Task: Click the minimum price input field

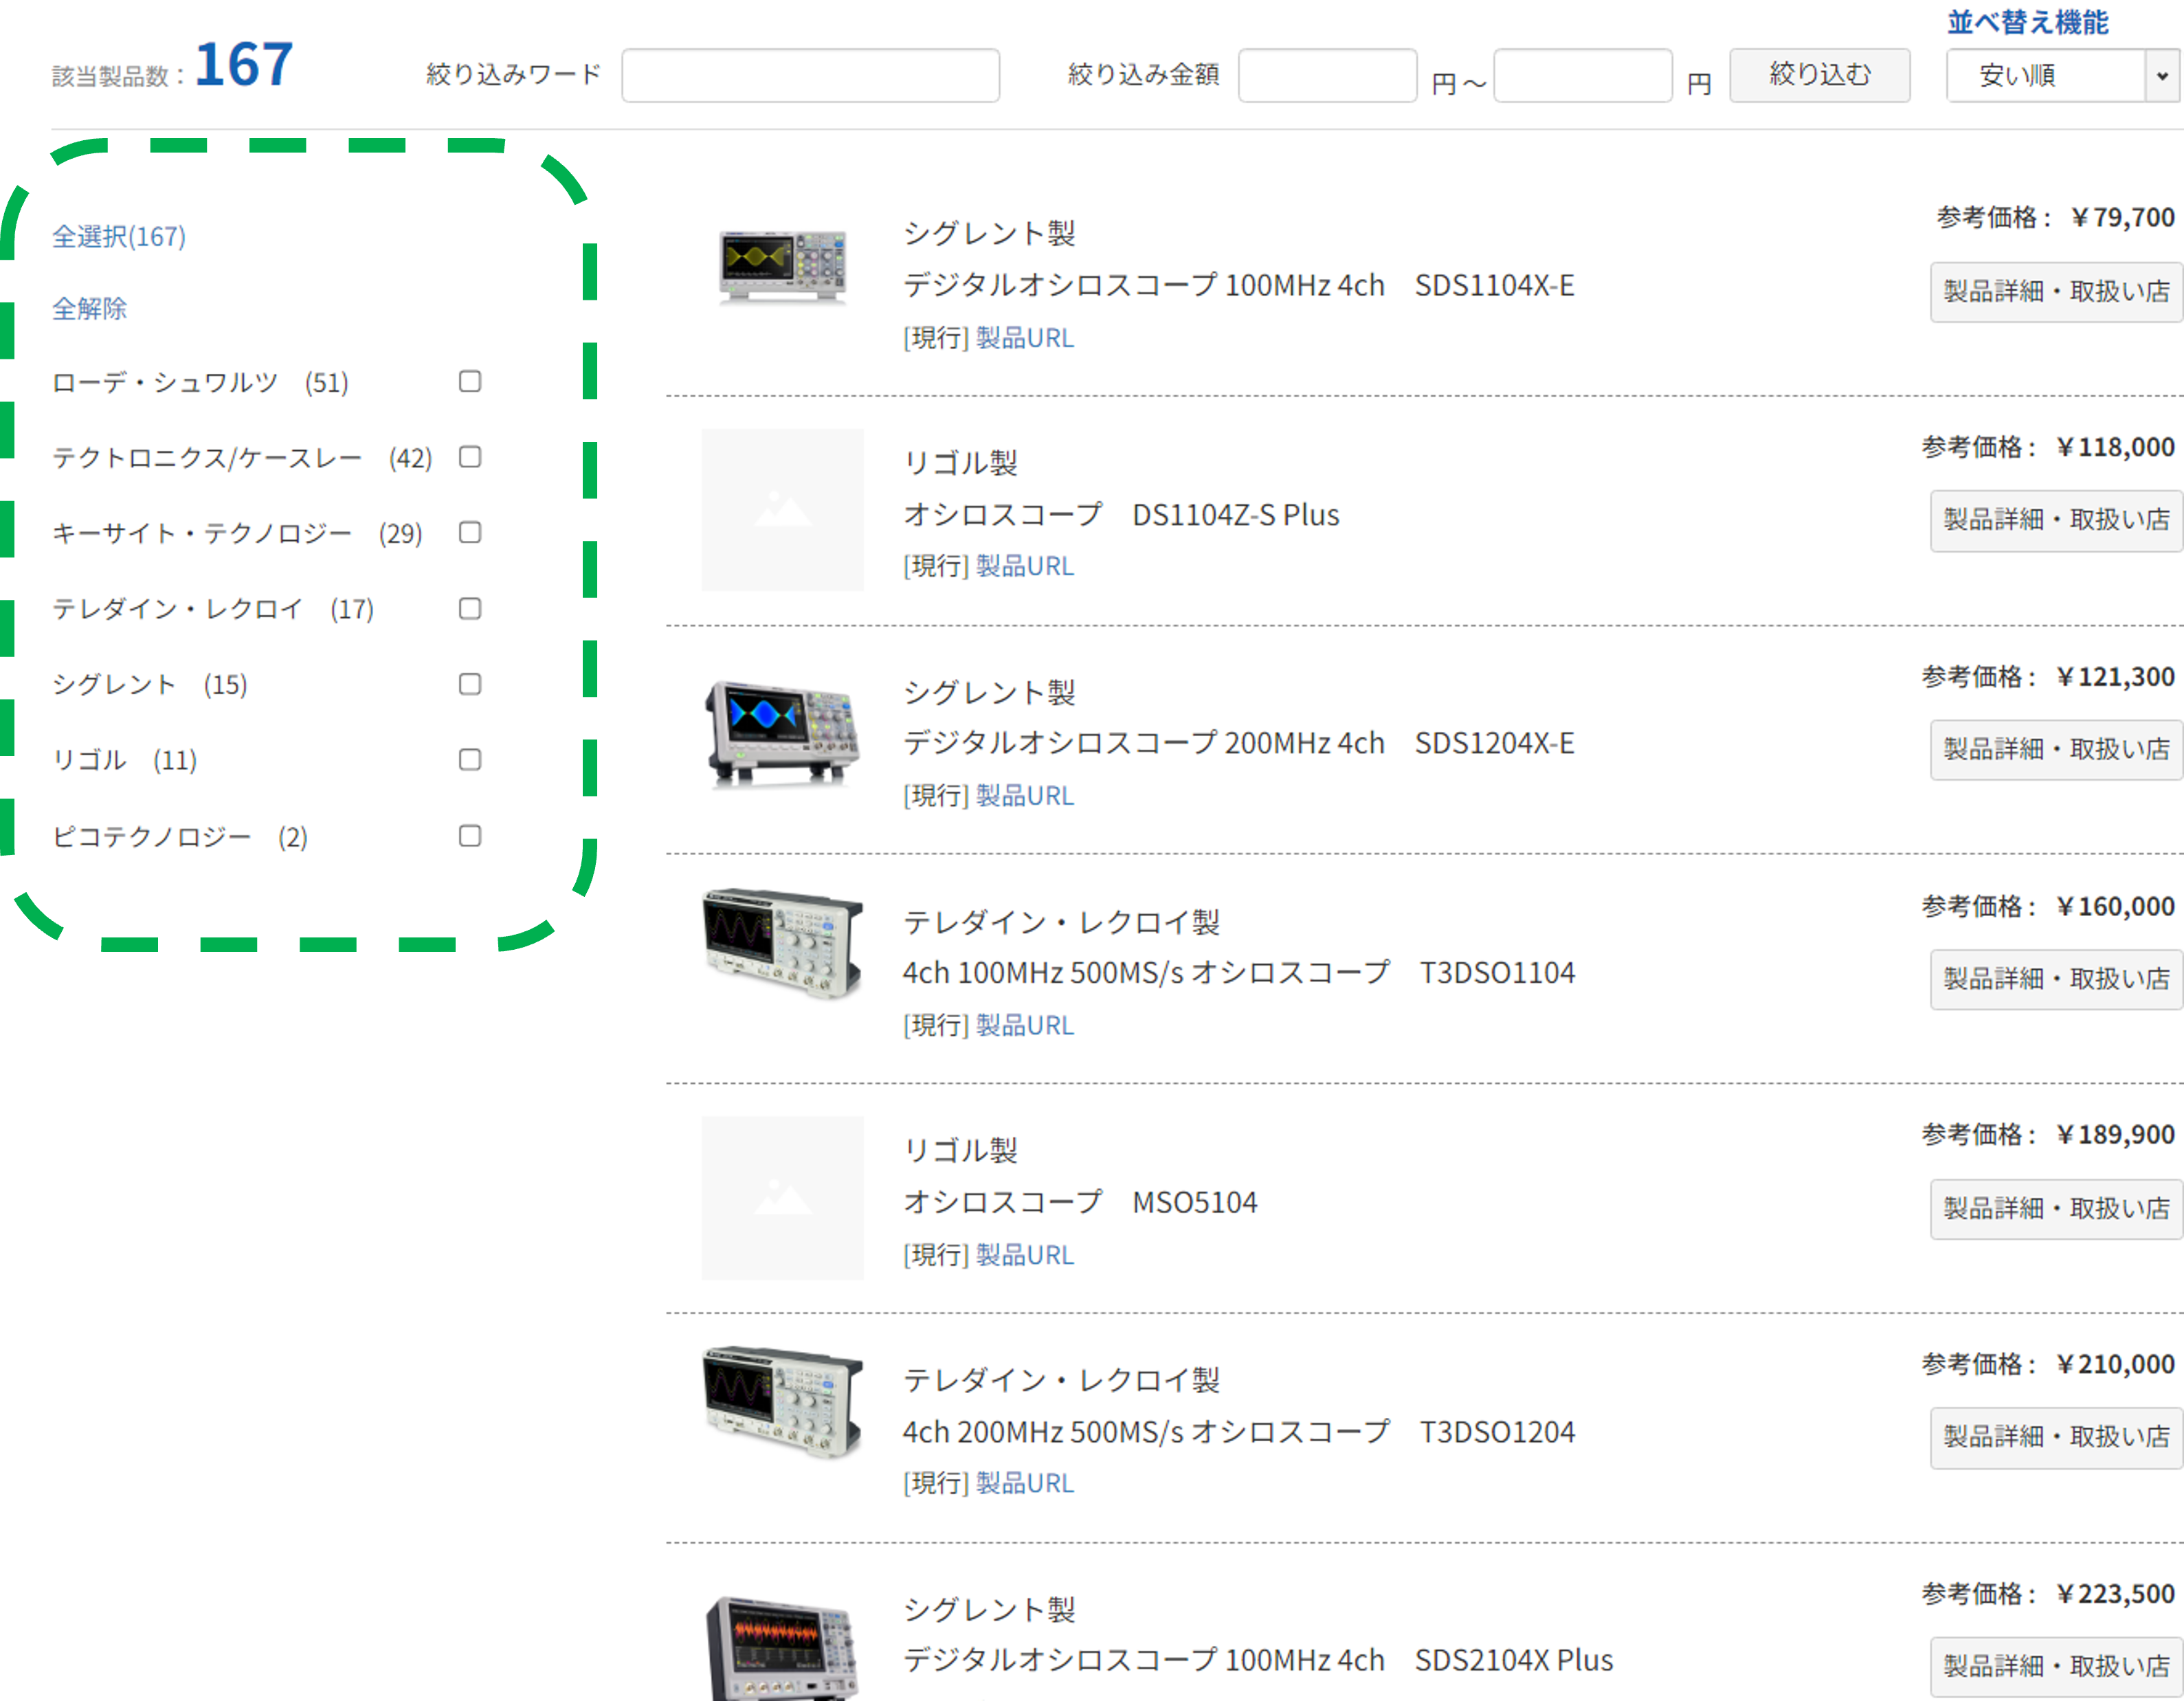Action: [1327, 76]
